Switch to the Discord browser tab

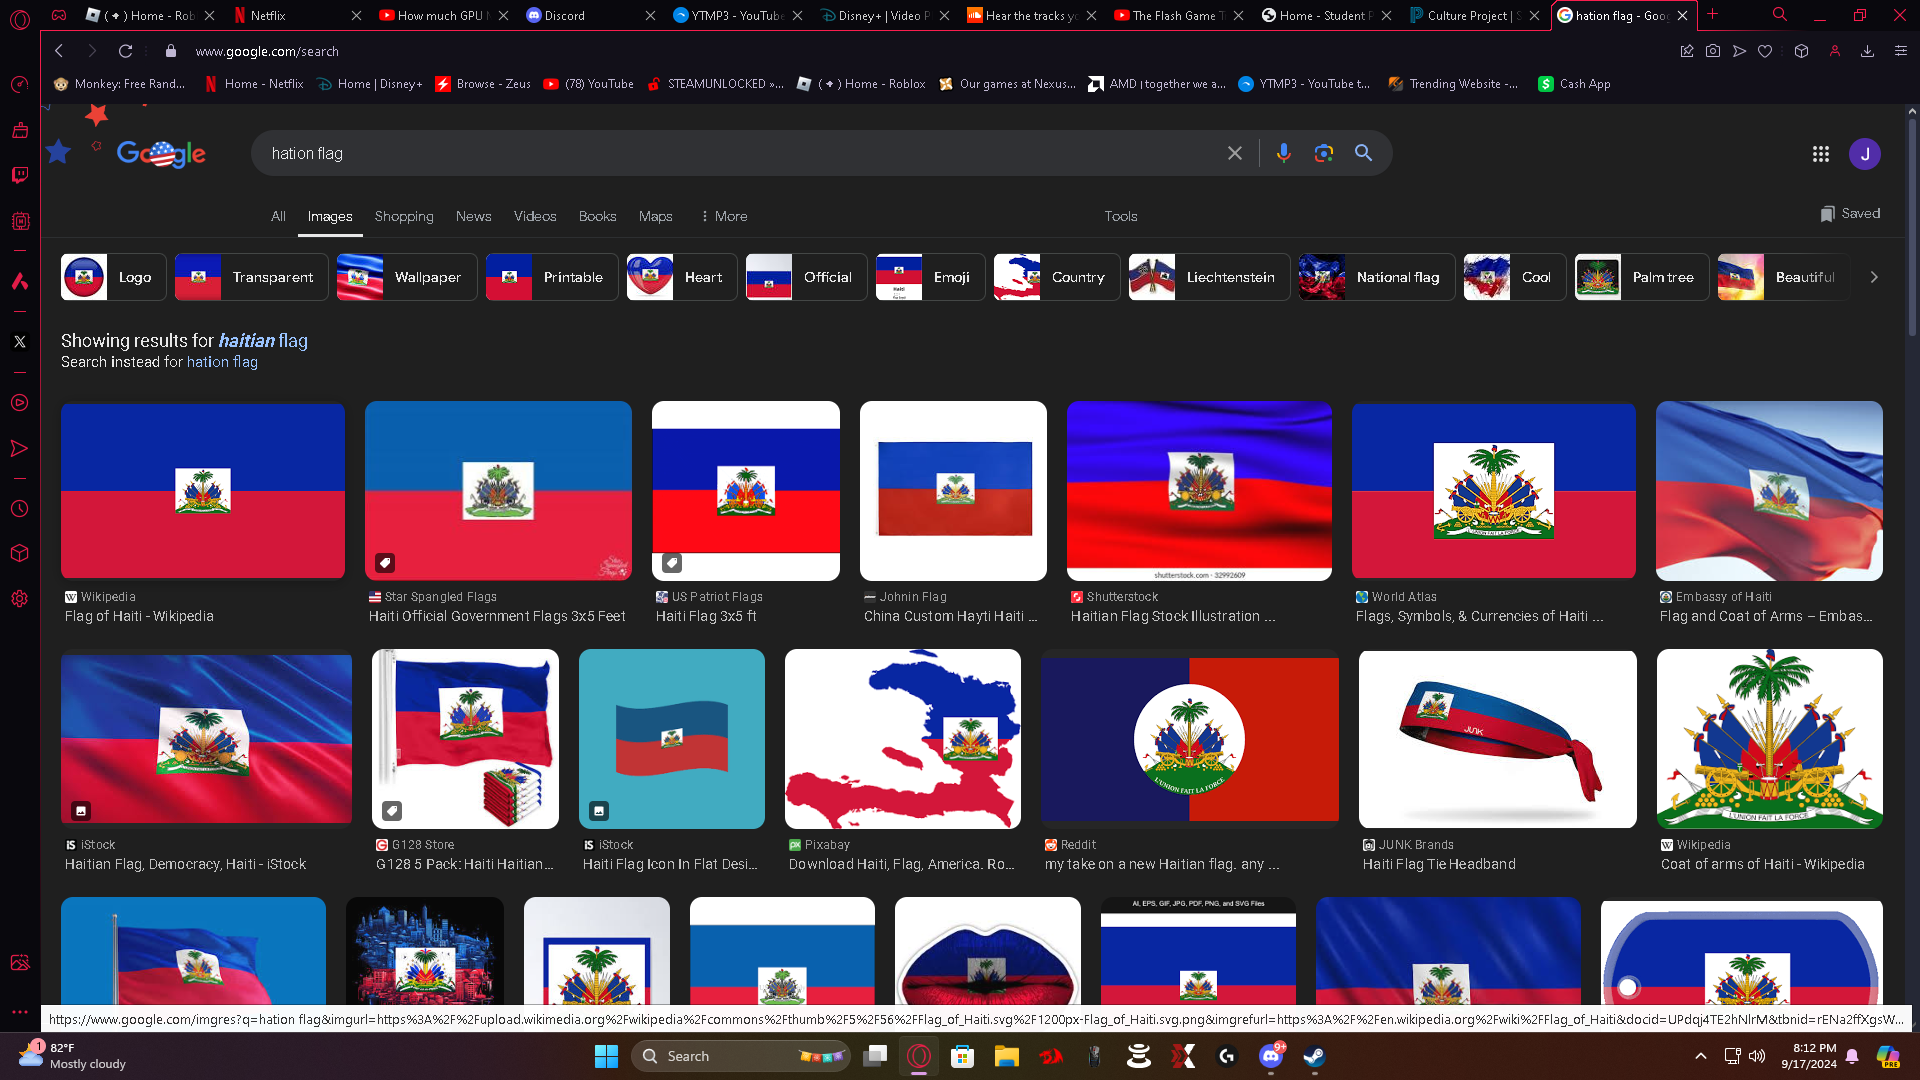tap(565, 15)
